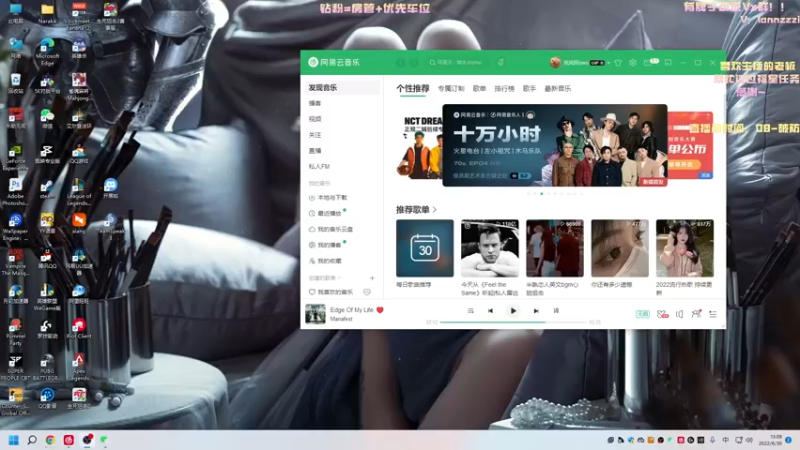Adjust volume with the speaker icon
This screenshot has width=800, height=450.
(x=680, y=314)
